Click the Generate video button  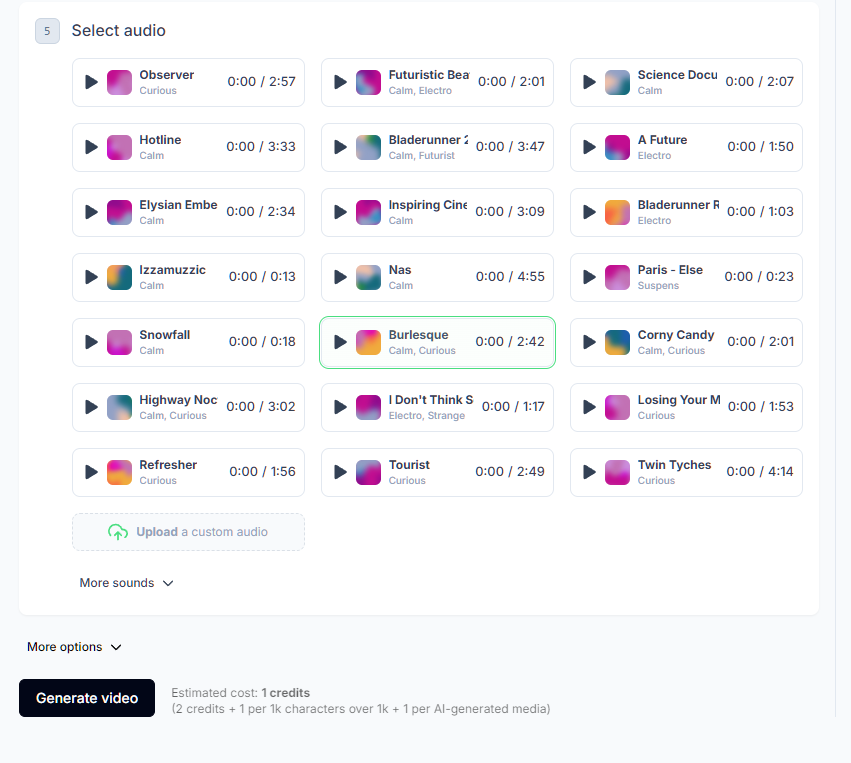(x=87, y=698)
